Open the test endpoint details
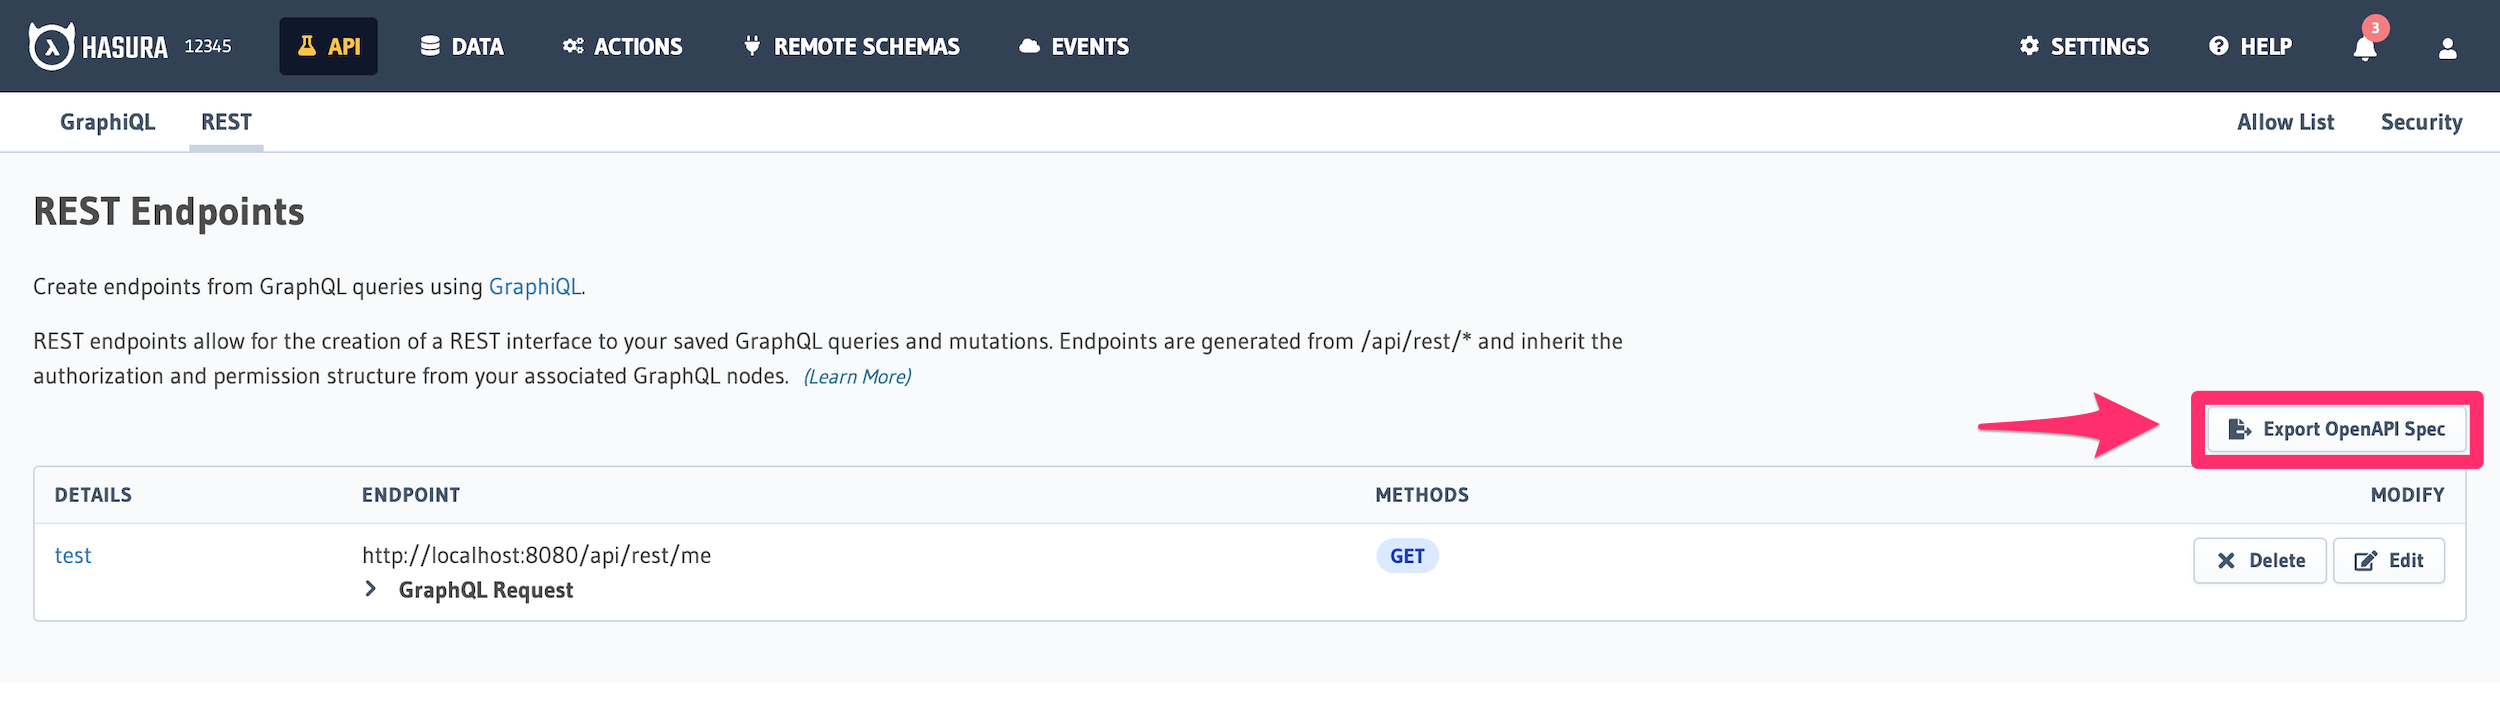Screen dimensions: 2500x724 coord(73,555)
